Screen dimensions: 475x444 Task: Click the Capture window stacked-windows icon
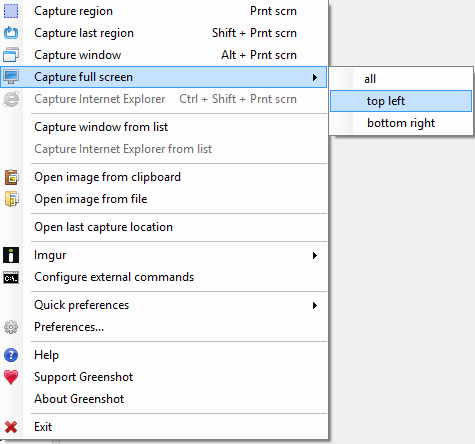pyautogui.click(x=11, y=55)
